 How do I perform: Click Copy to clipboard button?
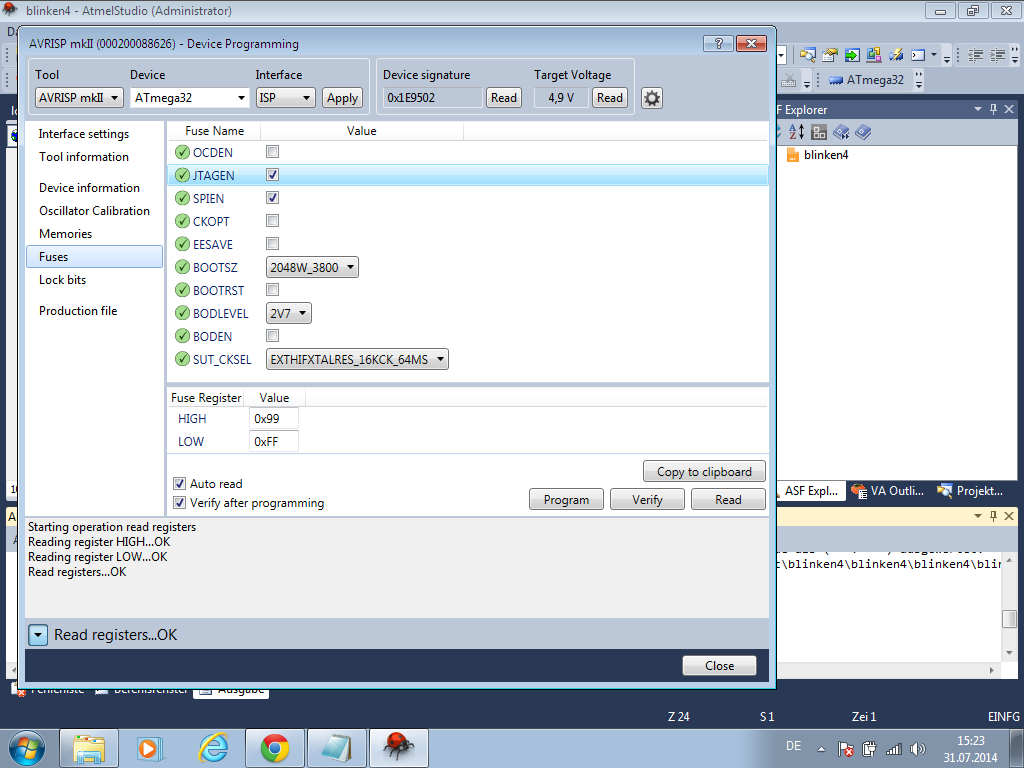704,472
